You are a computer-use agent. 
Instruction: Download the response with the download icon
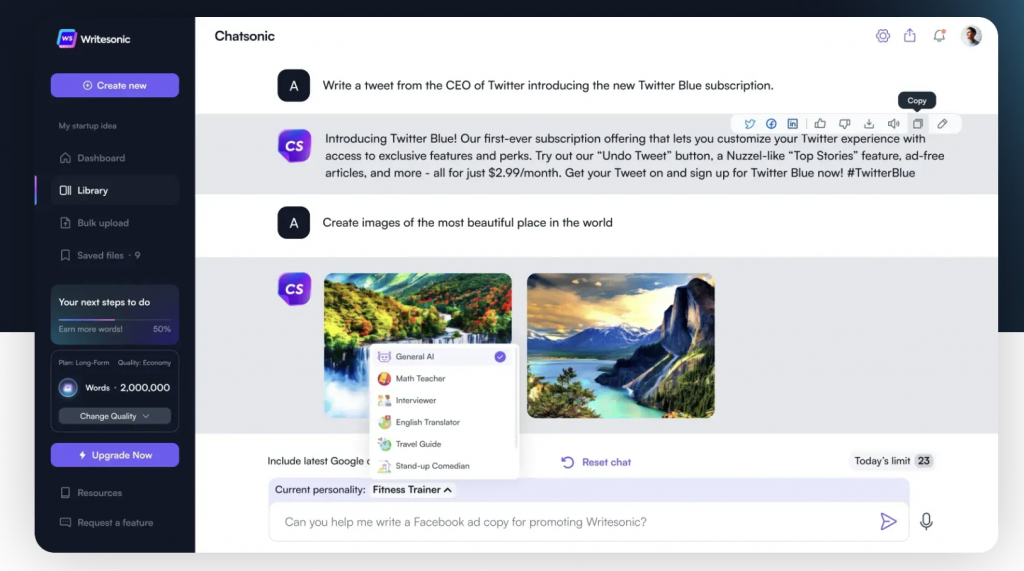[x=869, y=123]
